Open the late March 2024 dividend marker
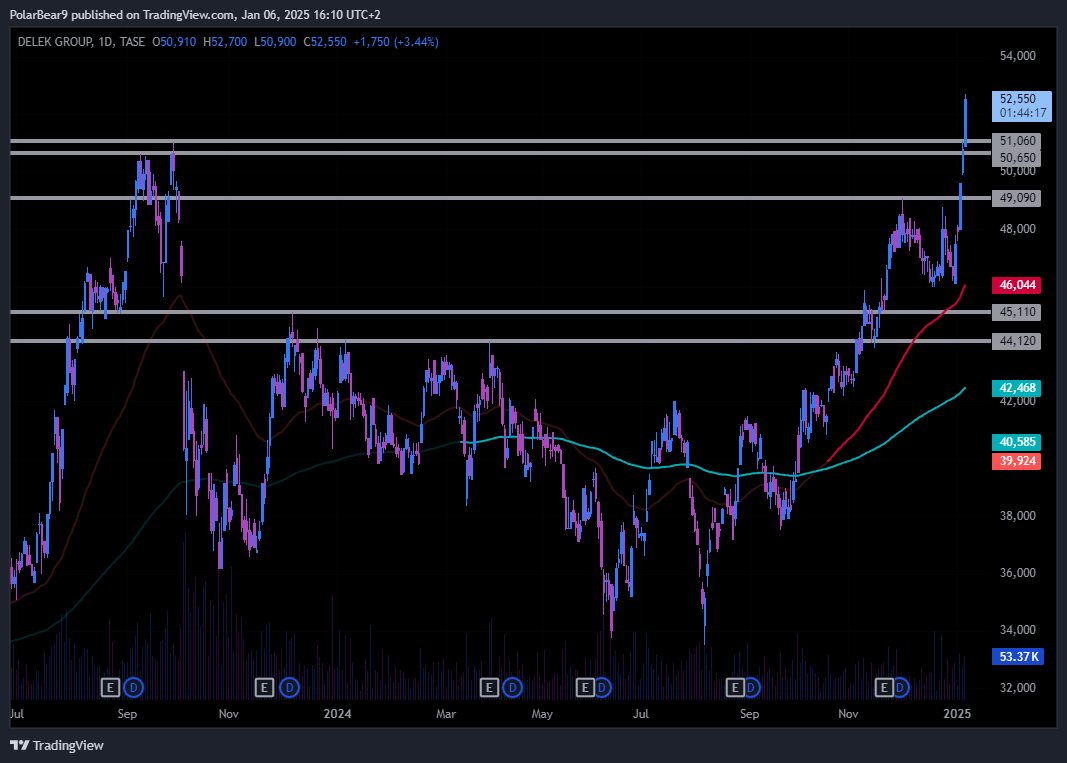 coord(512,687)
